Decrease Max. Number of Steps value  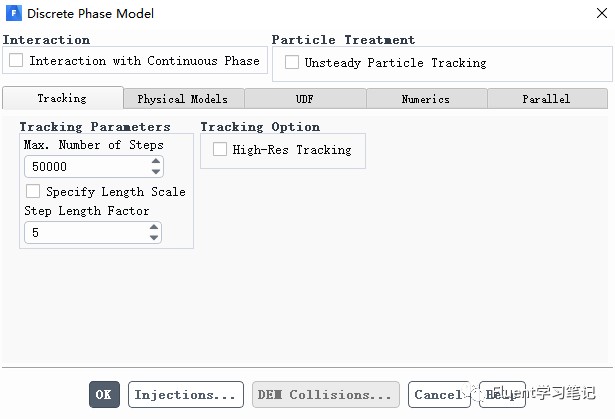[154, 172]
